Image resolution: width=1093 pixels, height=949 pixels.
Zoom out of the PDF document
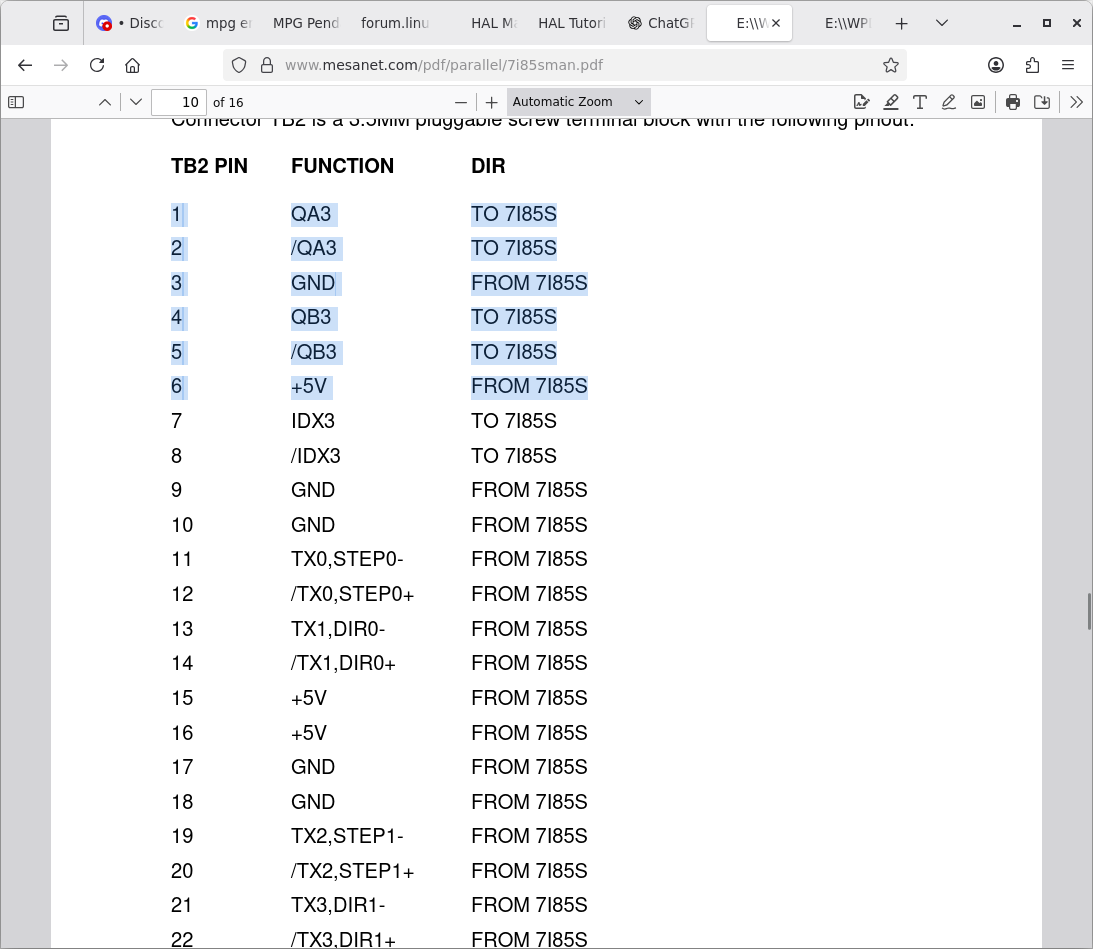[x=461, y=102]
